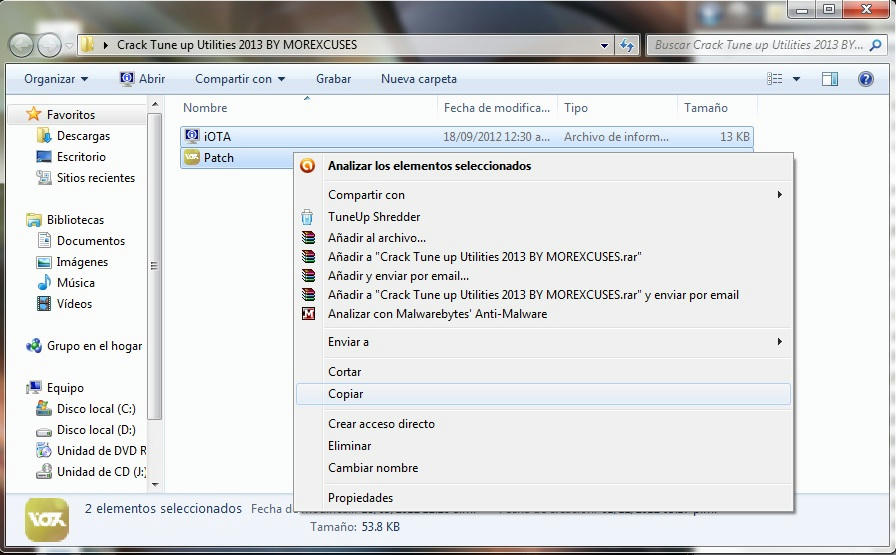Open the help question mark icon
This screenshot has height=555, width=896.
point(866,79)
